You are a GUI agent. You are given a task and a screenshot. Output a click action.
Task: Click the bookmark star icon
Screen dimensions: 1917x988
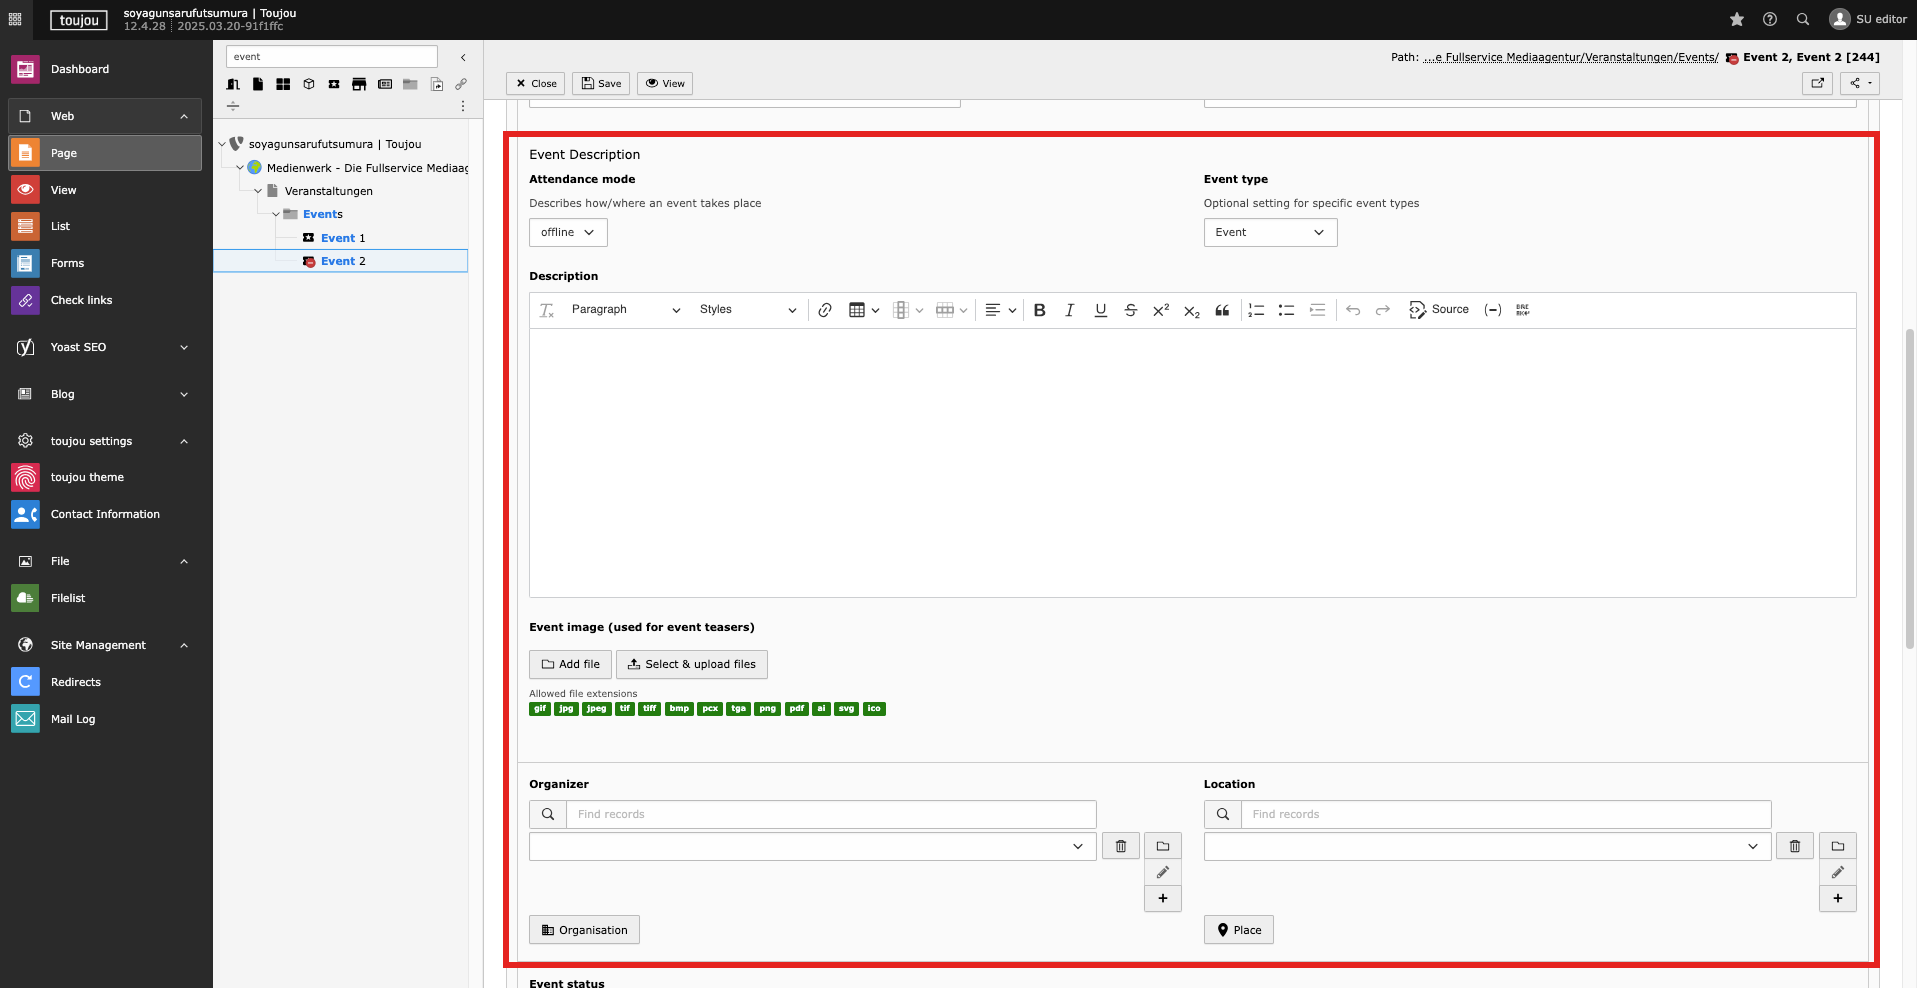pos(1736,19)
